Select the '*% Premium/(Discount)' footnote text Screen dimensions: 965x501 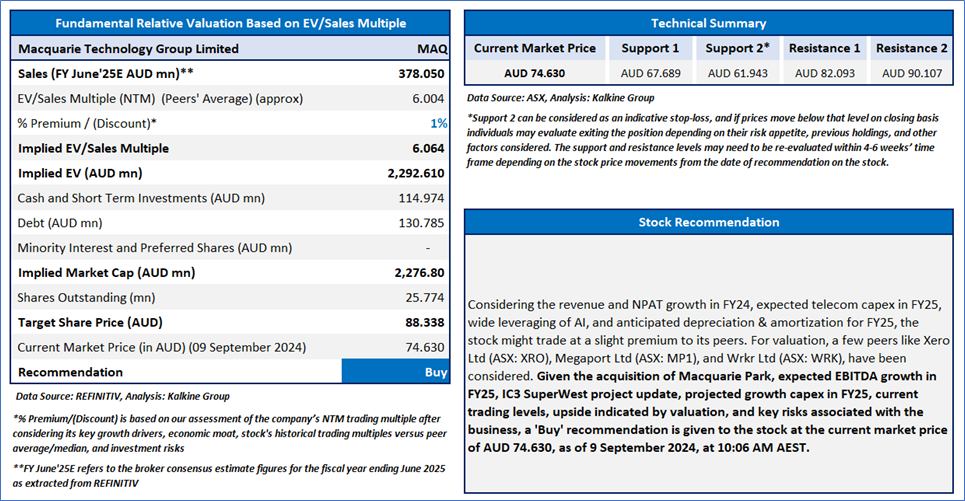click(230, 433)
